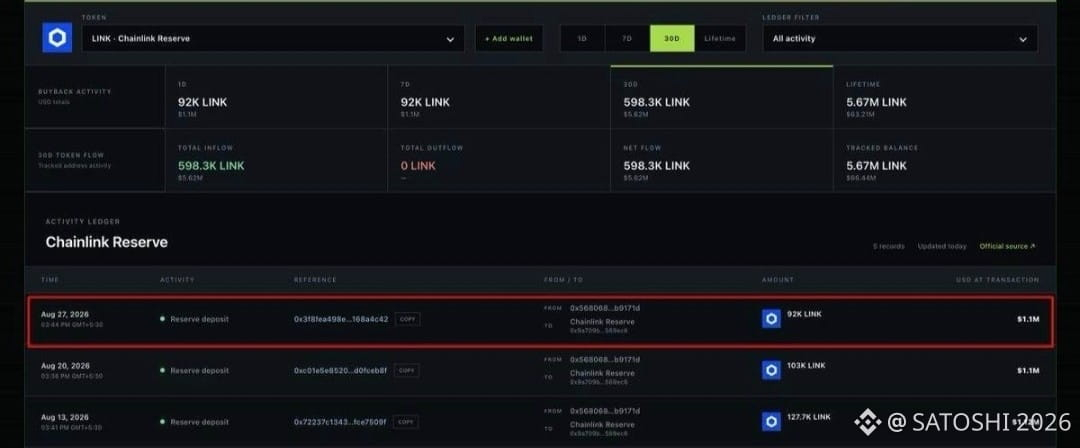Click the Aug 20, 2026 date cell
This screenshot has height=448, width=1080.
(65, 366)
